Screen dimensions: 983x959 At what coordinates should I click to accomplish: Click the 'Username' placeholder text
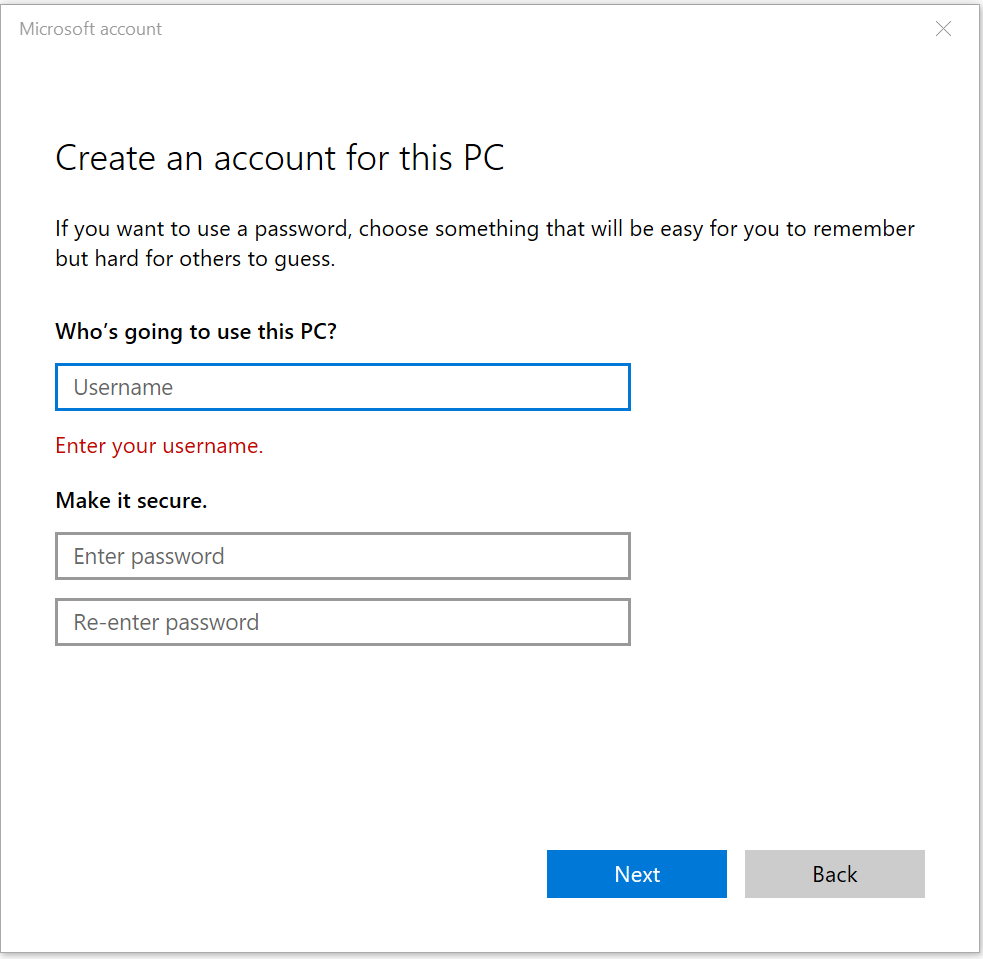point(123,387)
